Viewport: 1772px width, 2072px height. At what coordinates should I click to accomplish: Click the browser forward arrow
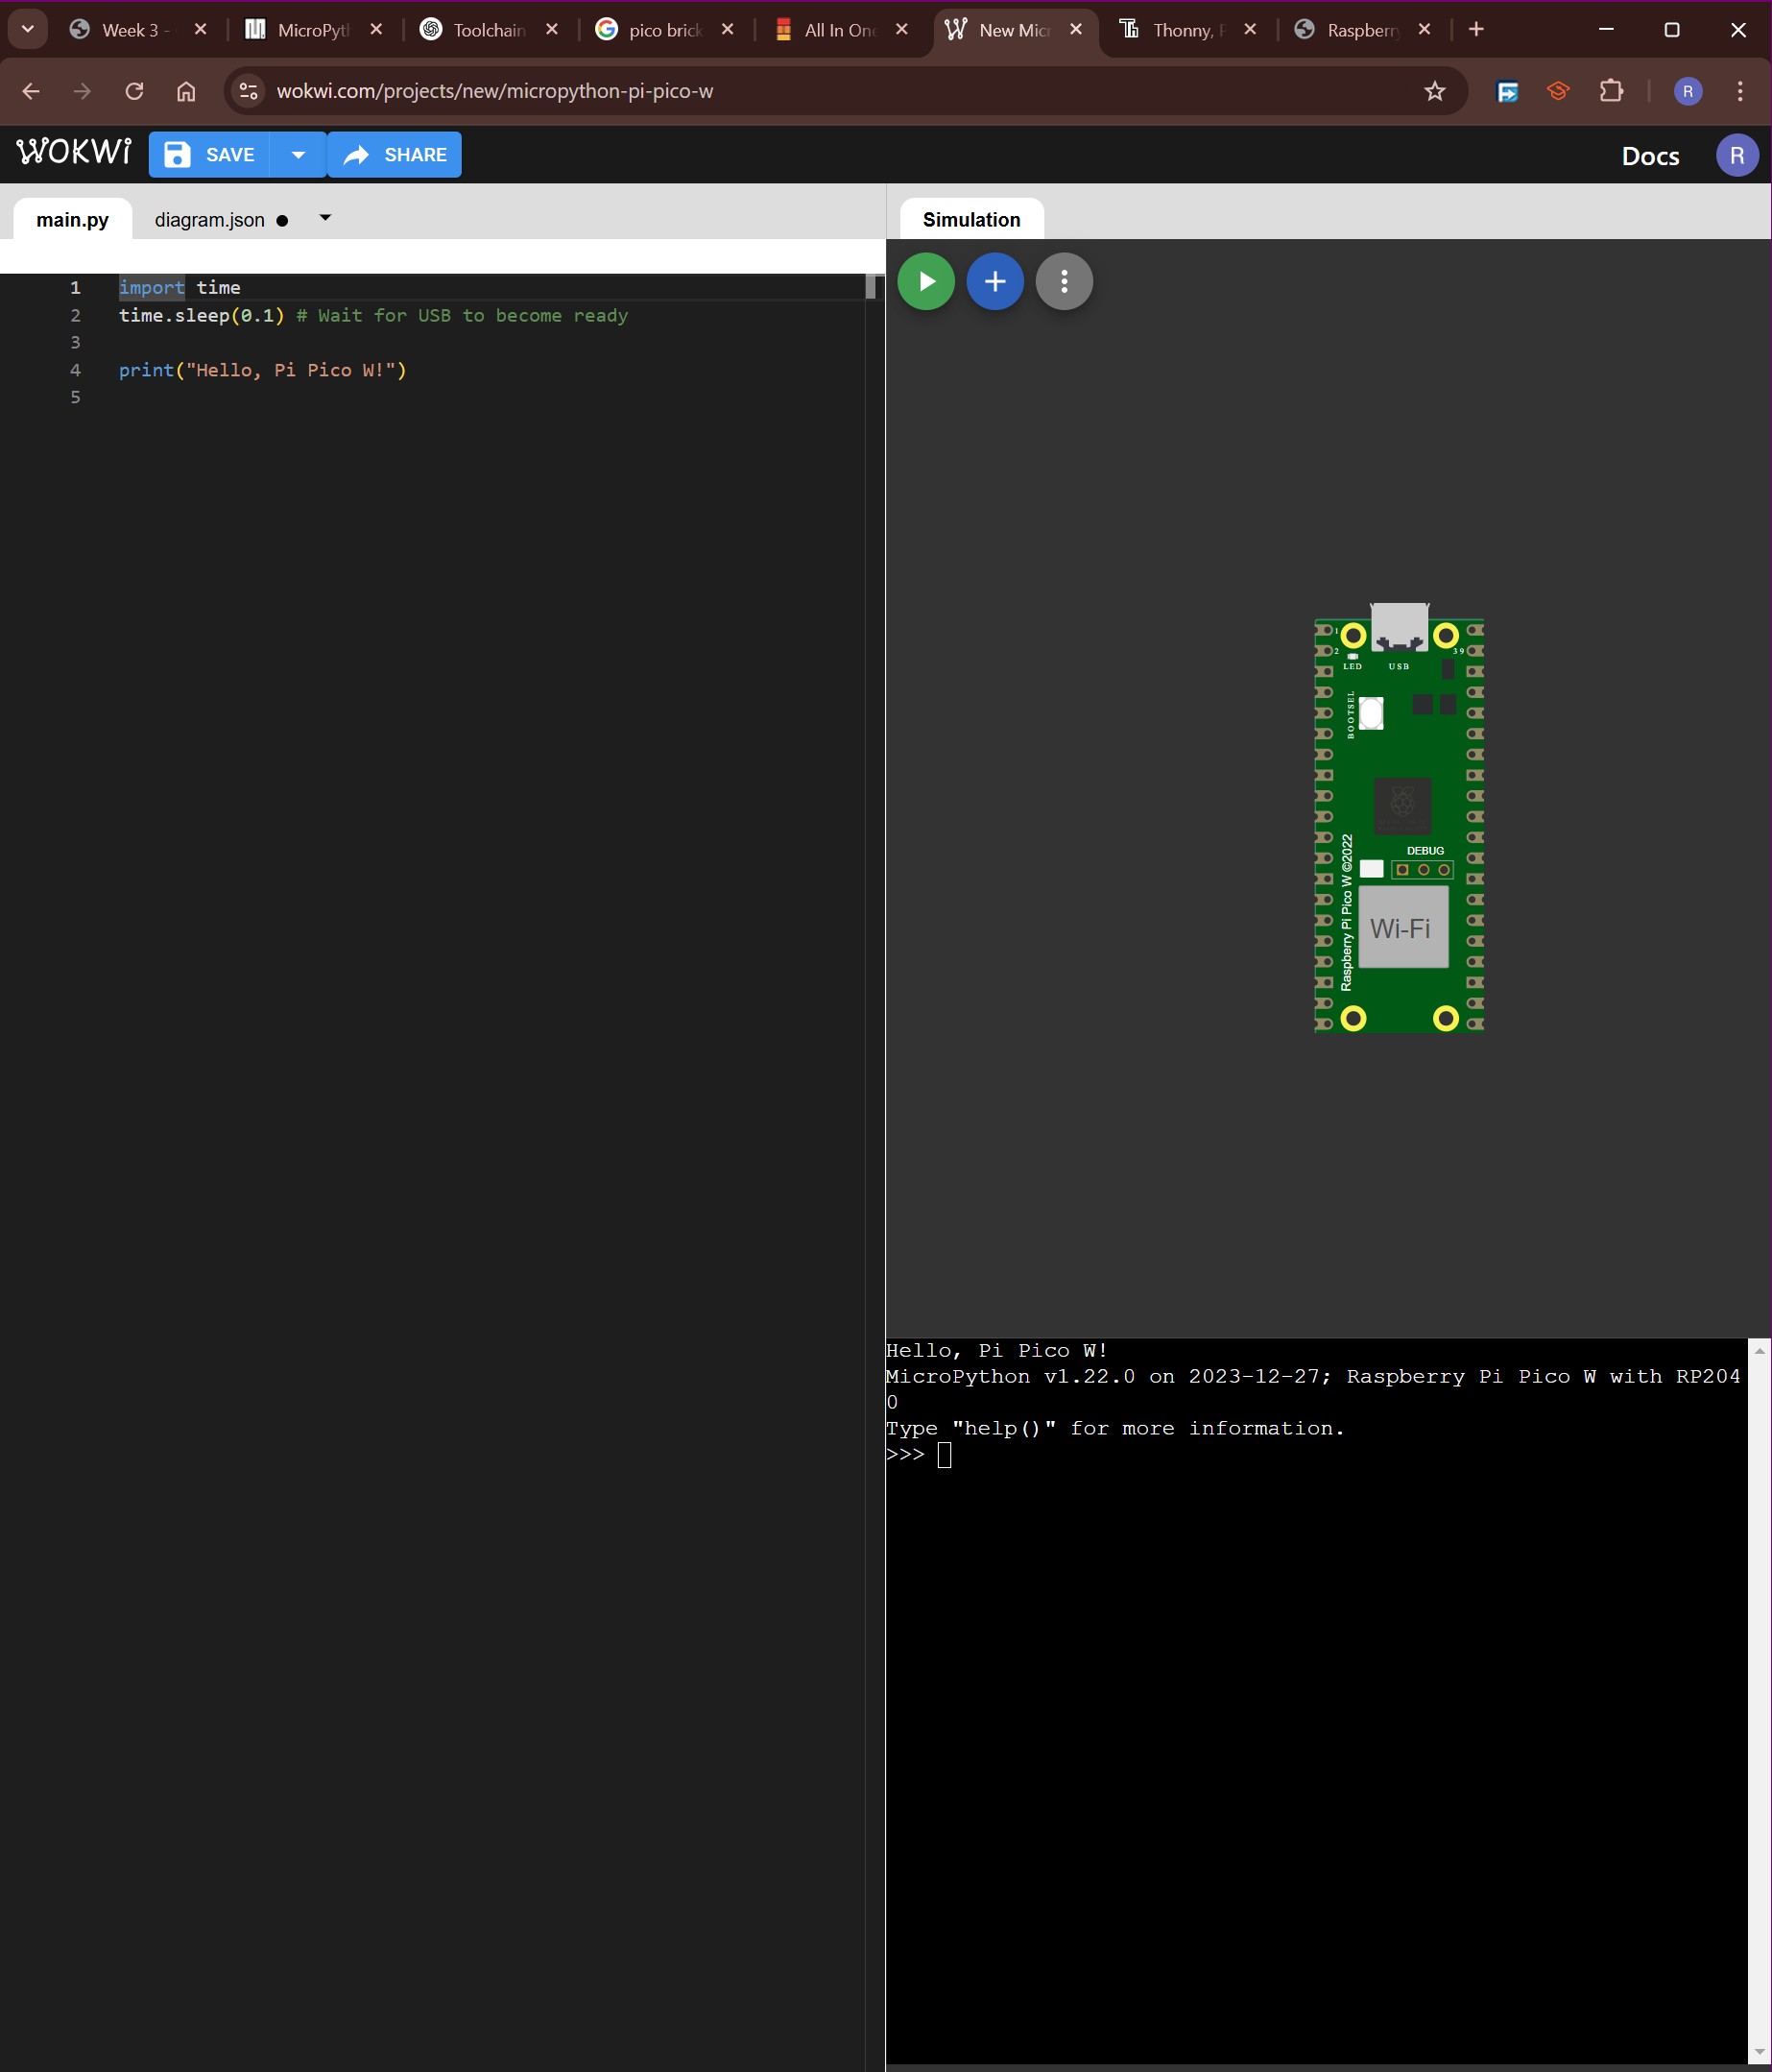[x=82, y=91]
